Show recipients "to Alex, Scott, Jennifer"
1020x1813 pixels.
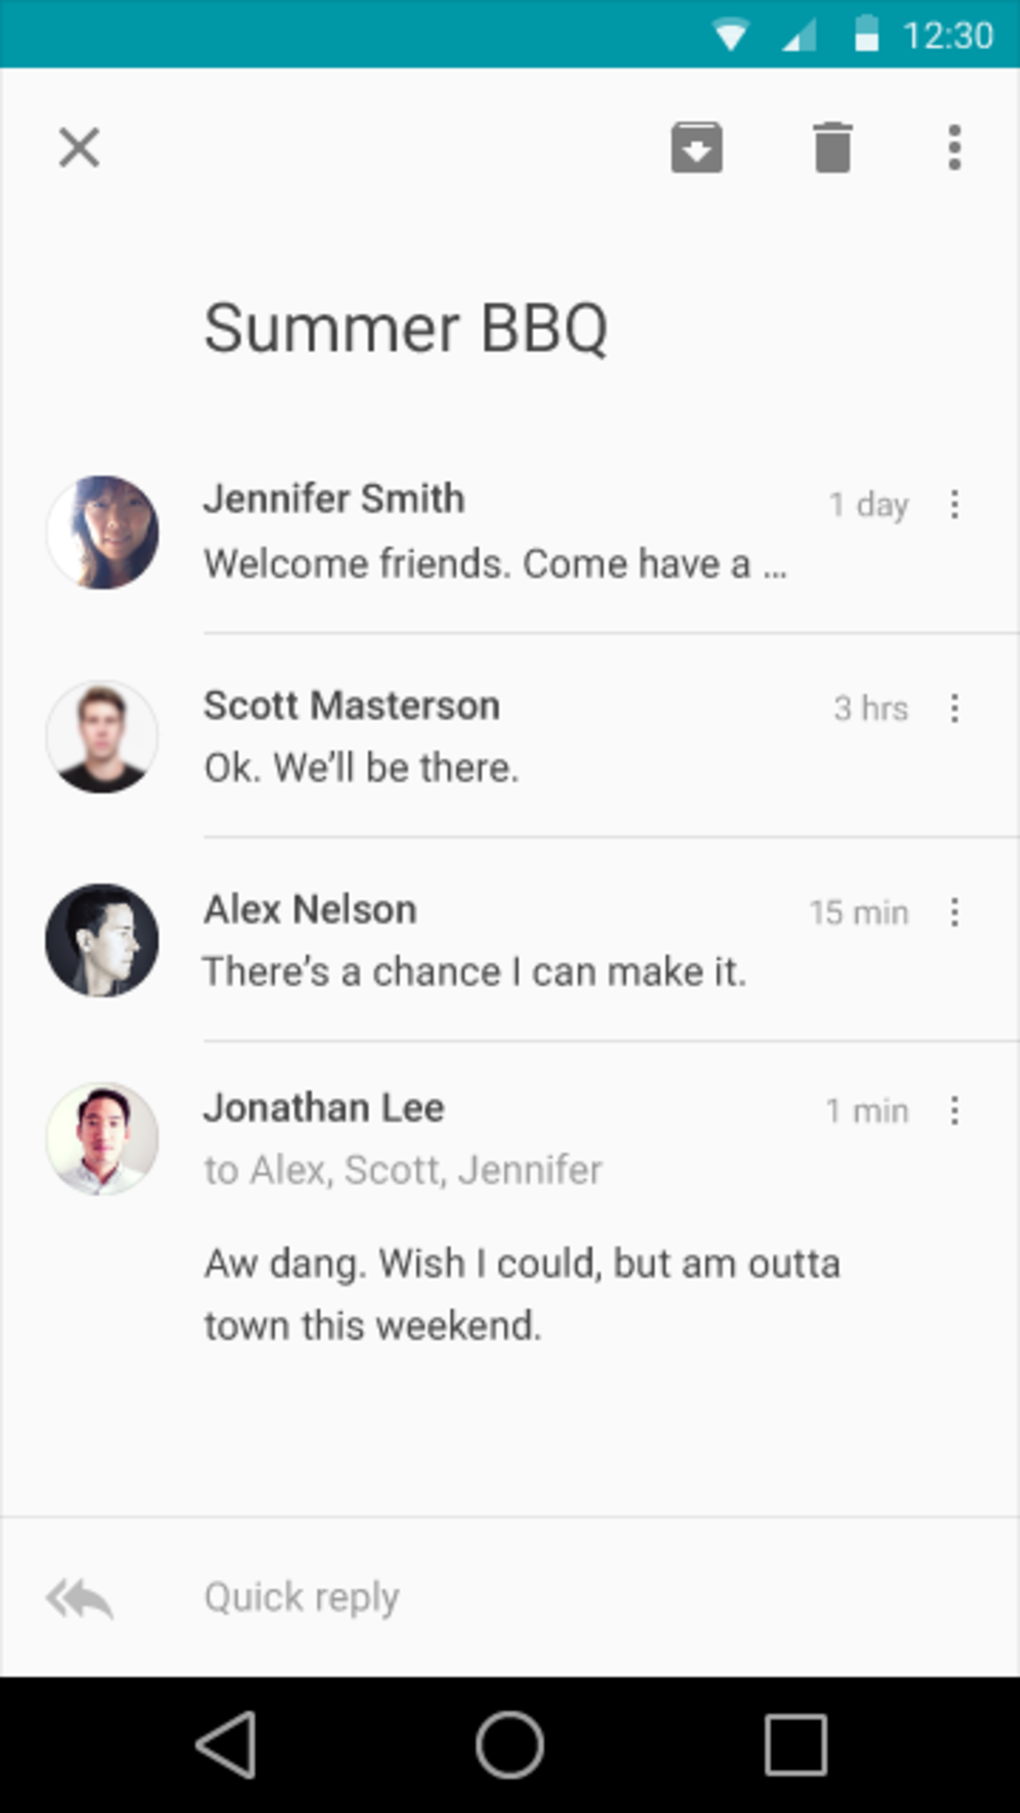(403, 1170)
